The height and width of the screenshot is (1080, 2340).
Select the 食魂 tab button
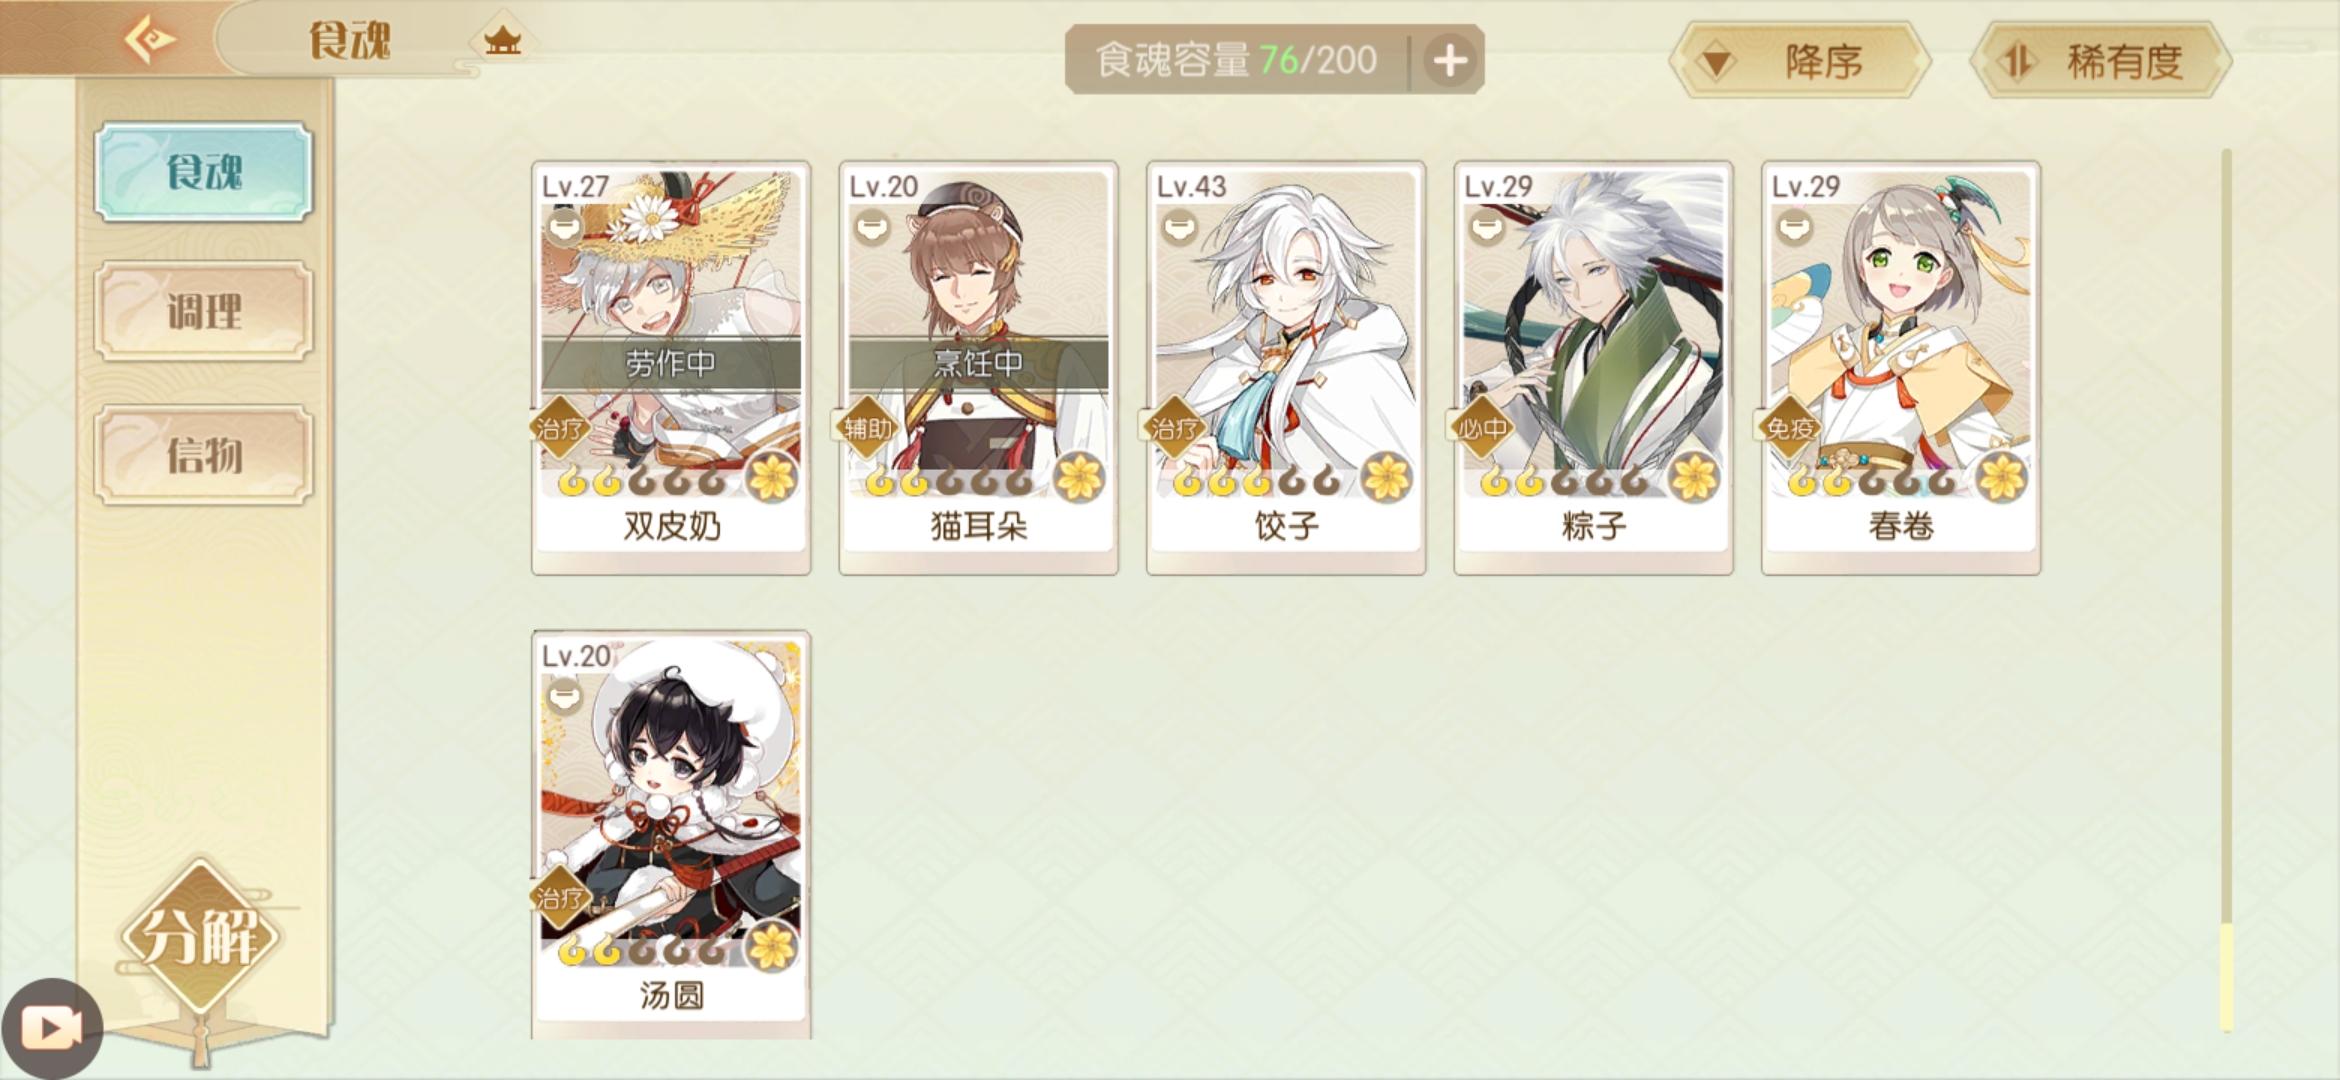tap(204, 171)
